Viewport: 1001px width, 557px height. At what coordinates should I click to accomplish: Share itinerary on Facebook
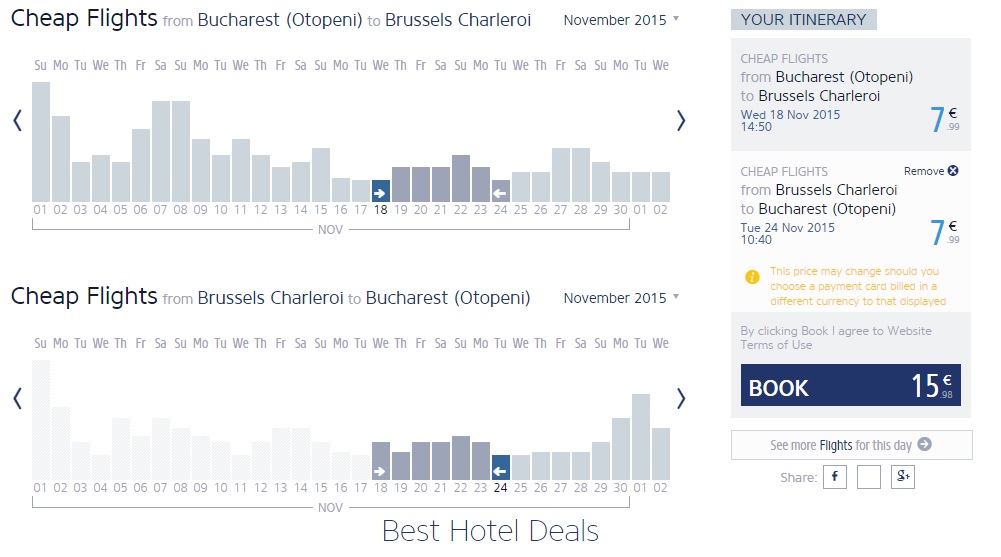(835, 477)
